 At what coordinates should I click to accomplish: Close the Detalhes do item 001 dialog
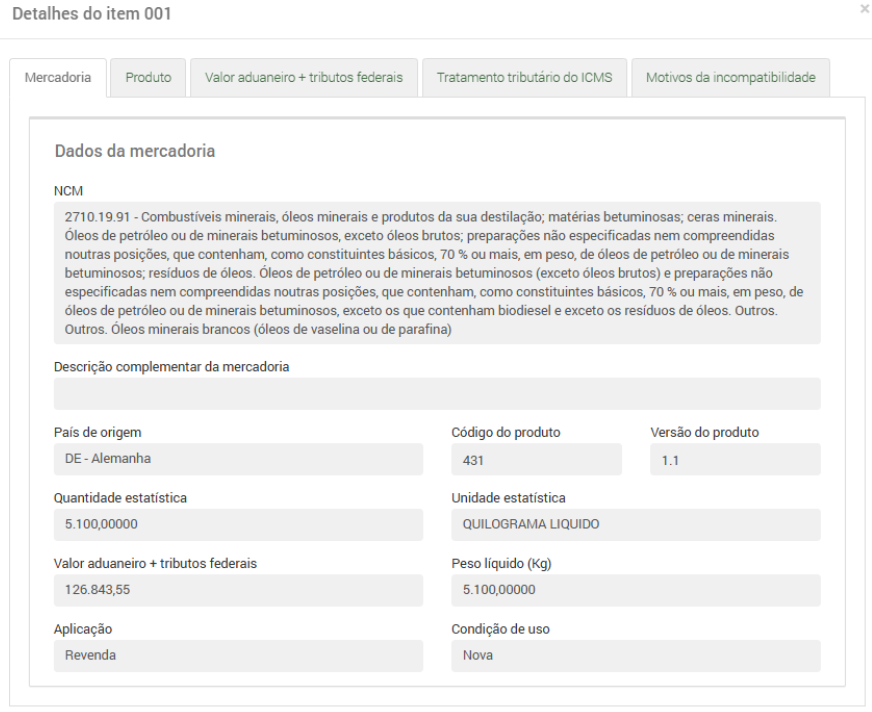(x=864, y=8)
